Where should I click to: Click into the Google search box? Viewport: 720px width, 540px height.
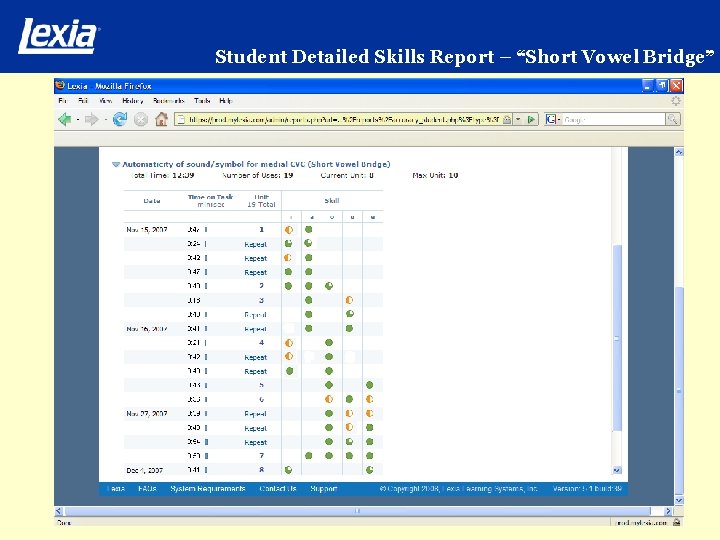pos(613,119)
